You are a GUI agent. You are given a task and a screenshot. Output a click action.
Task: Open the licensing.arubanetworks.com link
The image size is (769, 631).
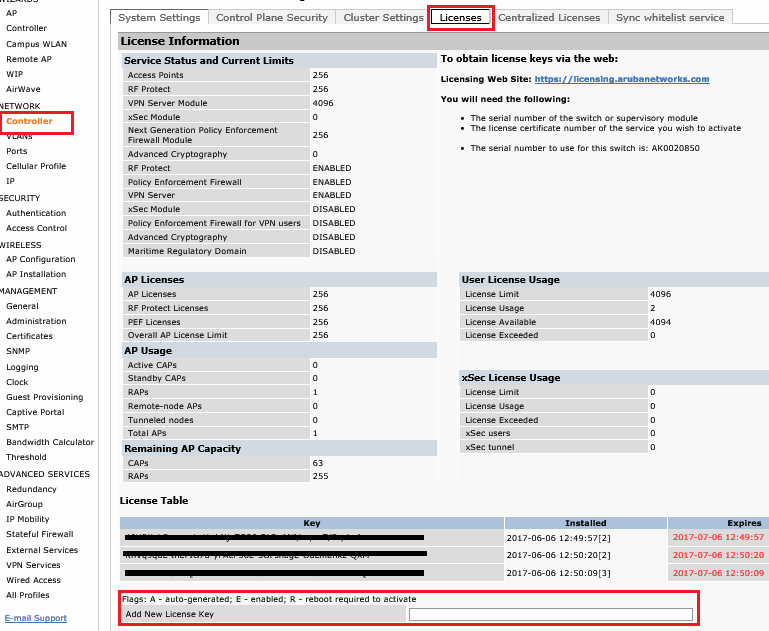622,79
